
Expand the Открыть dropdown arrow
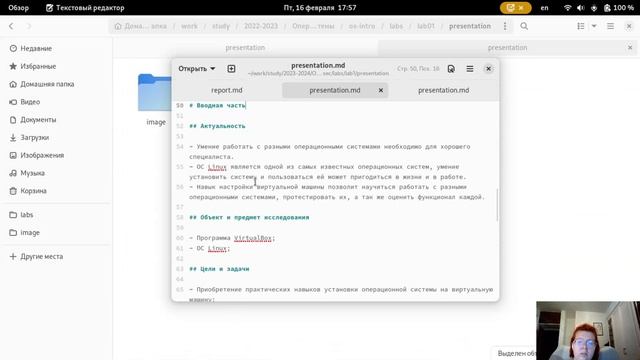213,69
